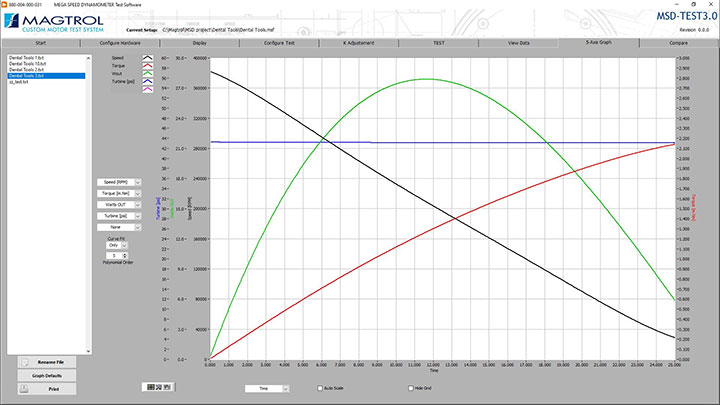Select the graph zoom tool icon
Viewport: 720px width, 405px height.
click(x=157, y=385)
